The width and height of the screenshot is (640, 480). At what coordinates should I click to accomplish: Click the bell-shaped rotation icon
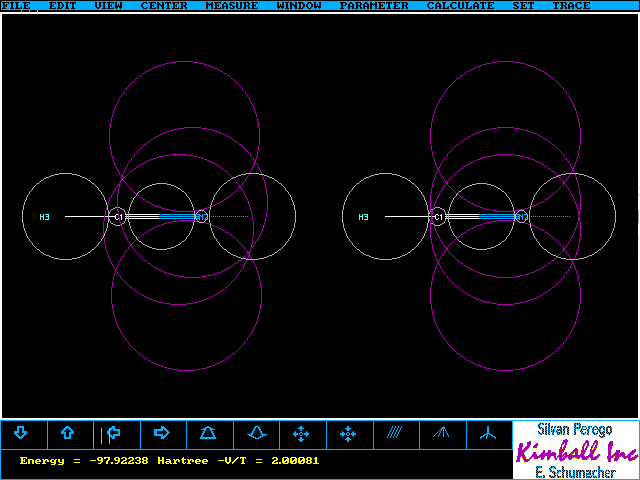257,433
